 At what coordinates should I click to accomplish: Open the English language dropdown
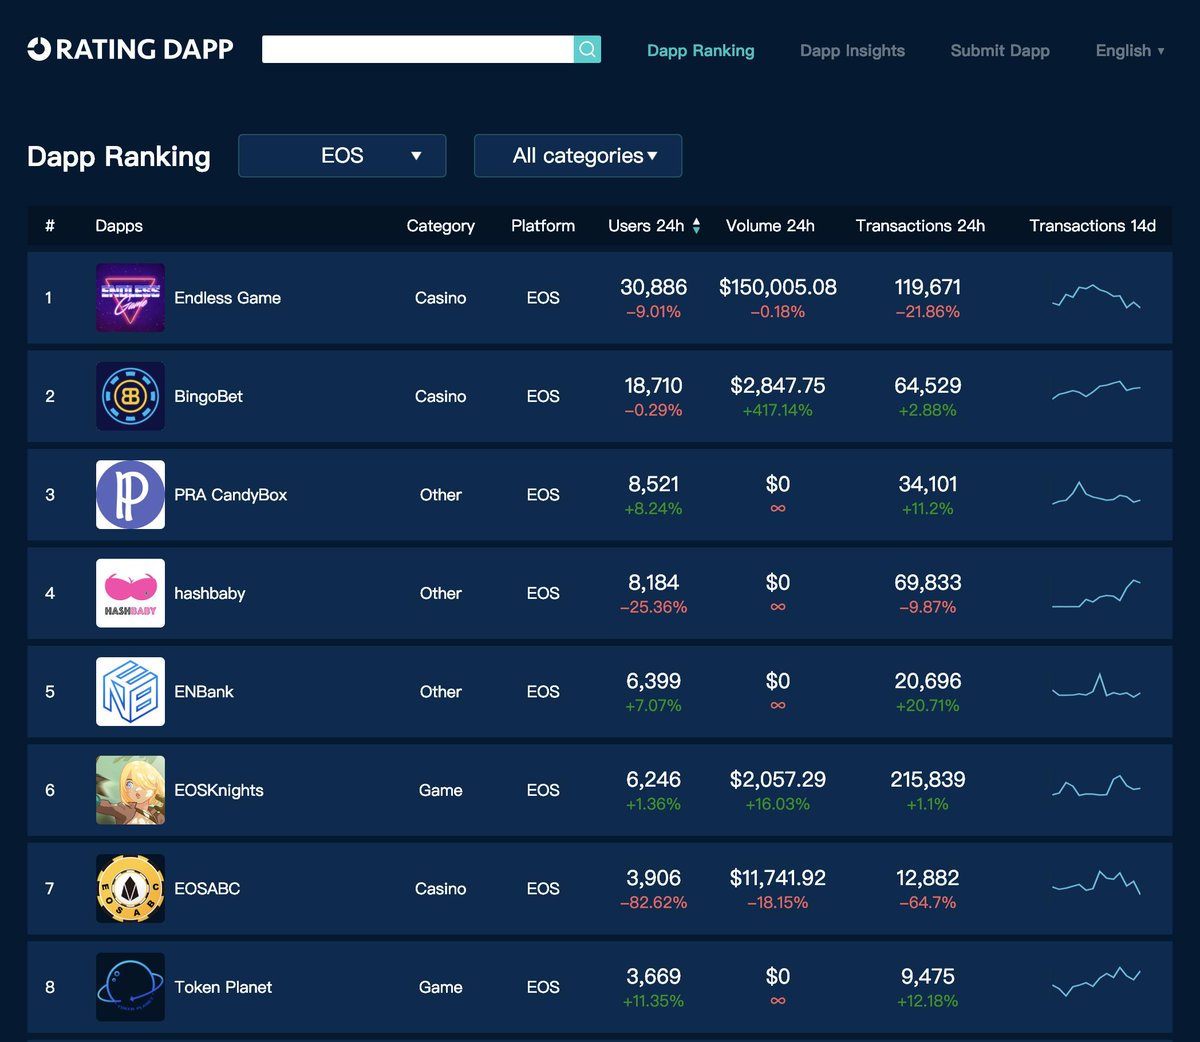pos(1130,51)
